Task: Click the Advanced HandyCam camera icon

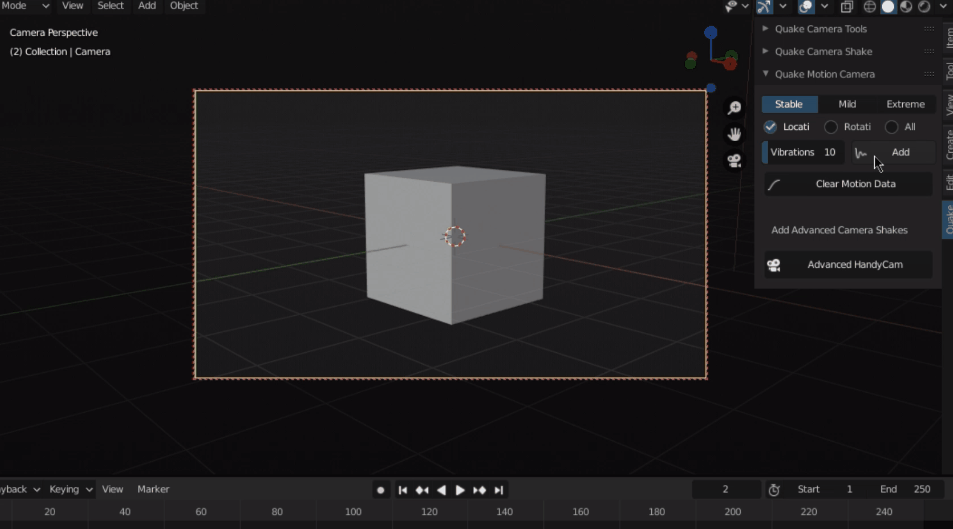Action: [x=774, y=265]
